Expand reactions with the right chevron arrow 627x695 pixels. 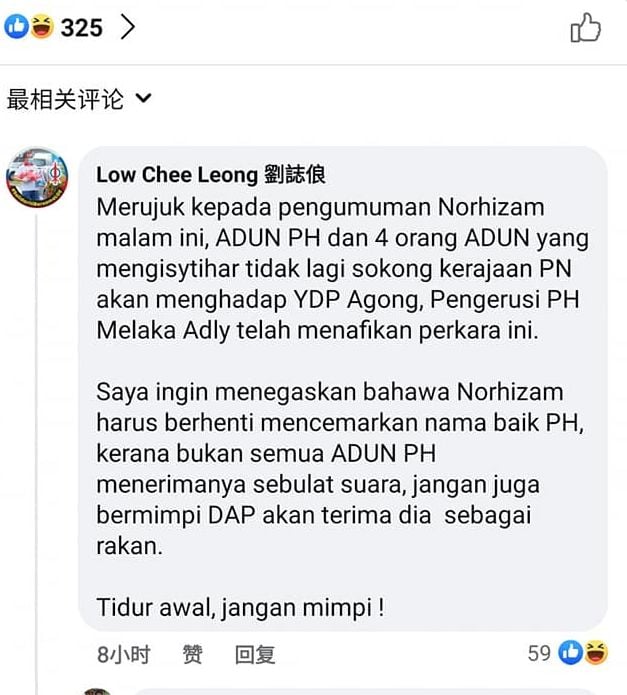coord(128,27)
